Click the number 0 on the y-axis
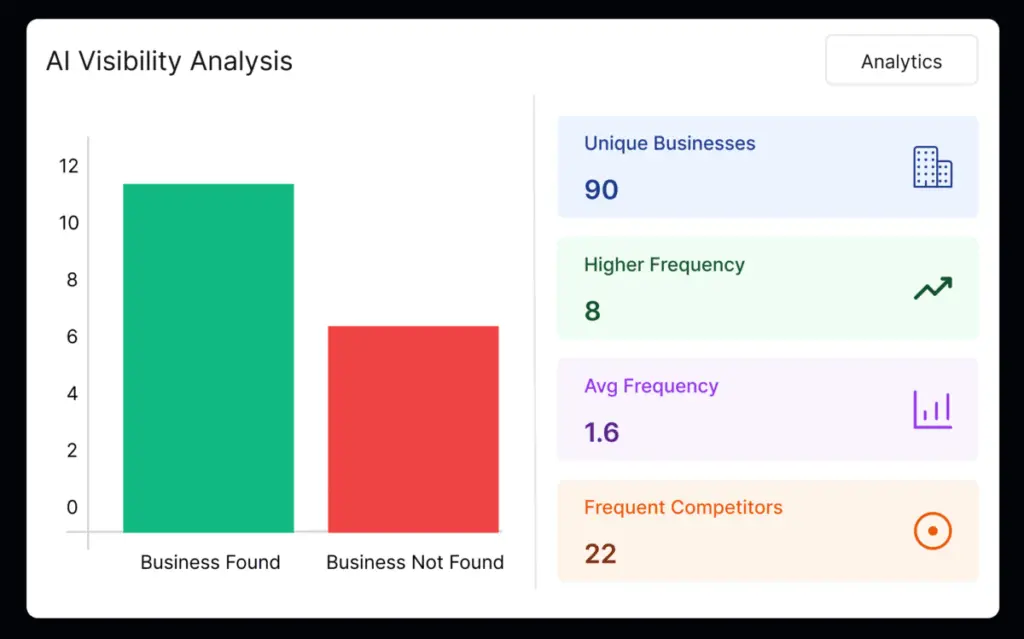This screenshot has width=1024, height=639. (72, 507)
